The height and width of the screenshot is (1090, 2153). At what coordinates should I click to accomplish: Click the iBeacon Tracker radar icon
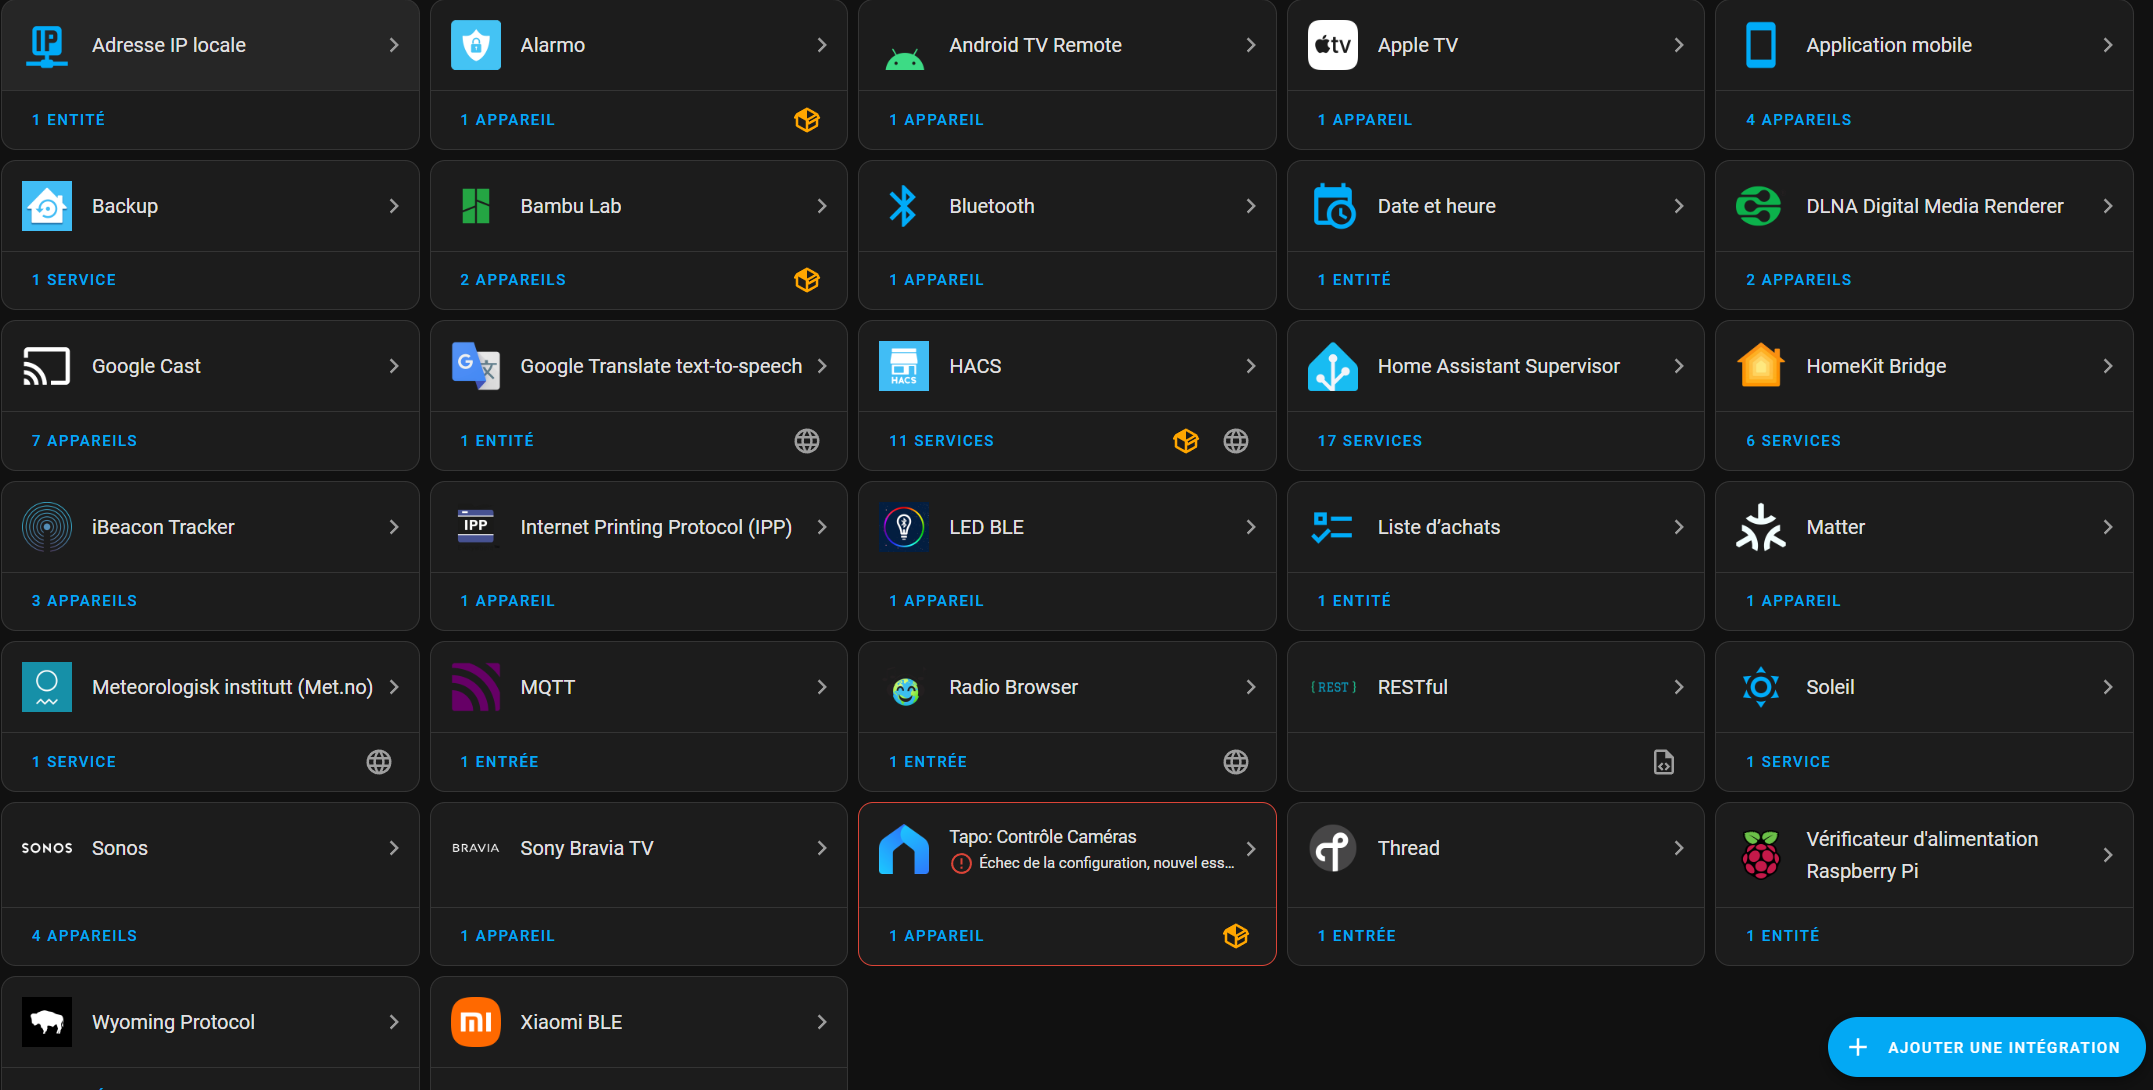point(47,527)
